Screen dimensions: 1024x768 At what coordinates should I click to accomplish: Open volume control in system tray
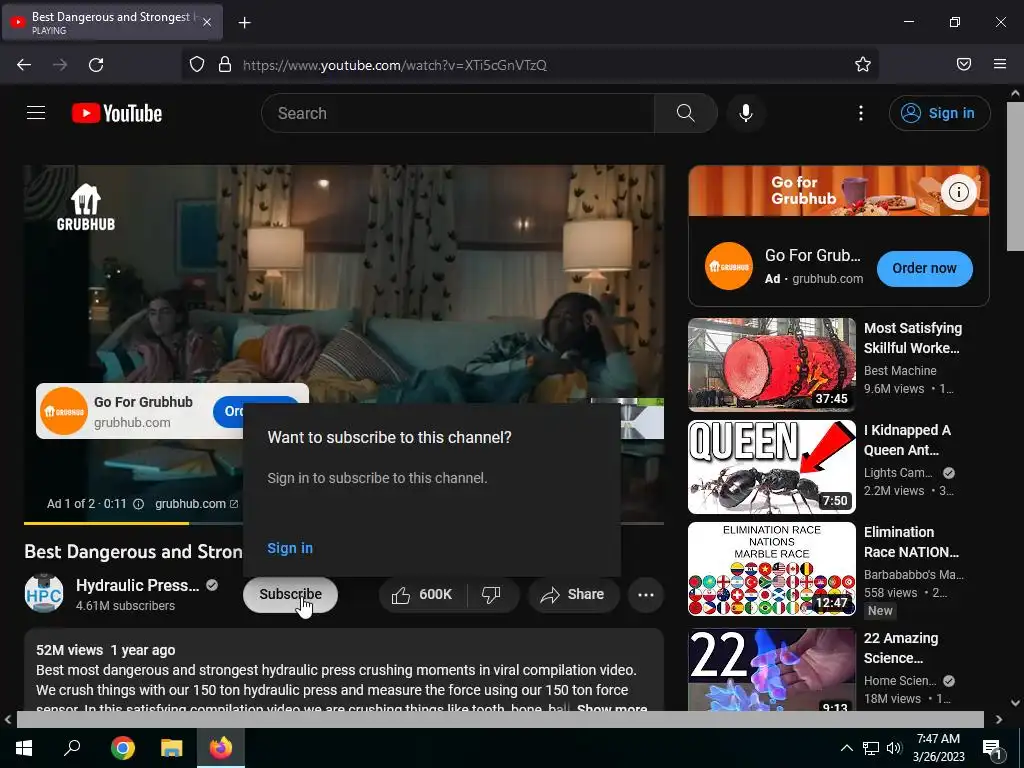[x=894, y=748]
